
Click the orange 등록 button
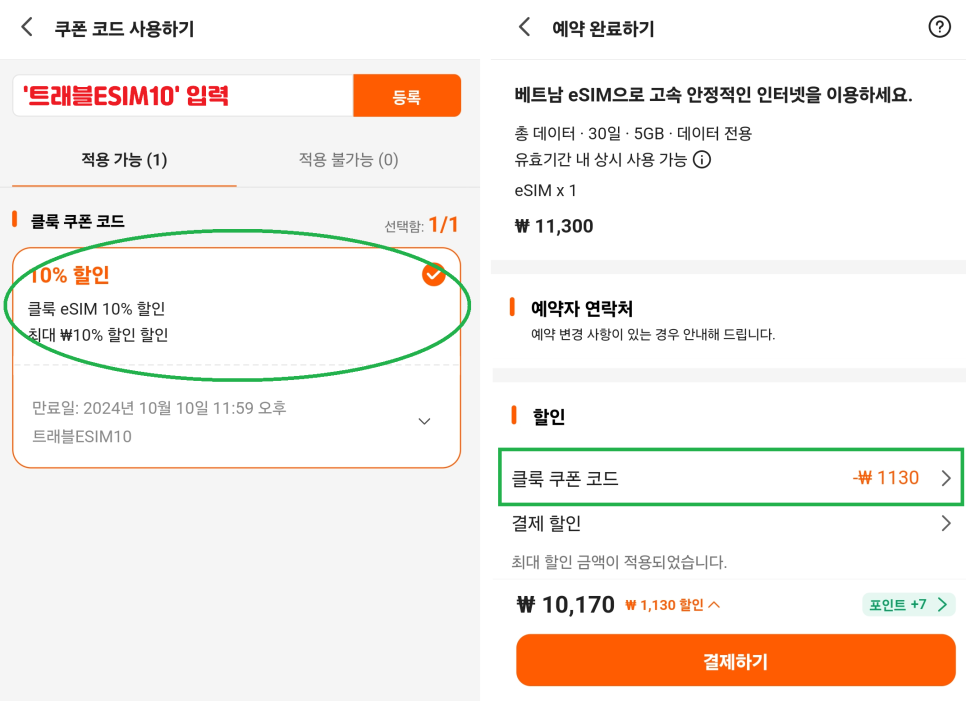(407, 96)
